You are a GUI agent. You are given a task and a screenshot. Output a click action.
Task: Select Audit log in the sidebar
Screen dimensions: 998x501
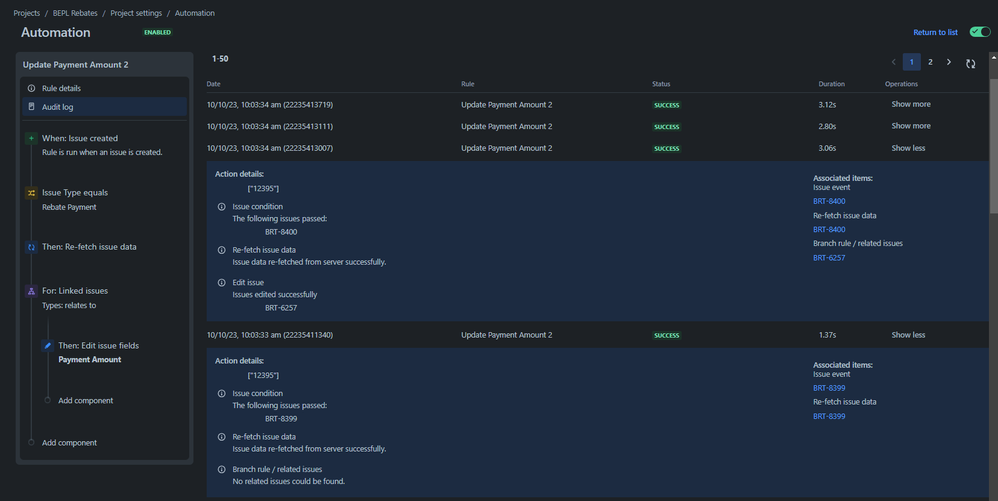click(x=104, y=107)
